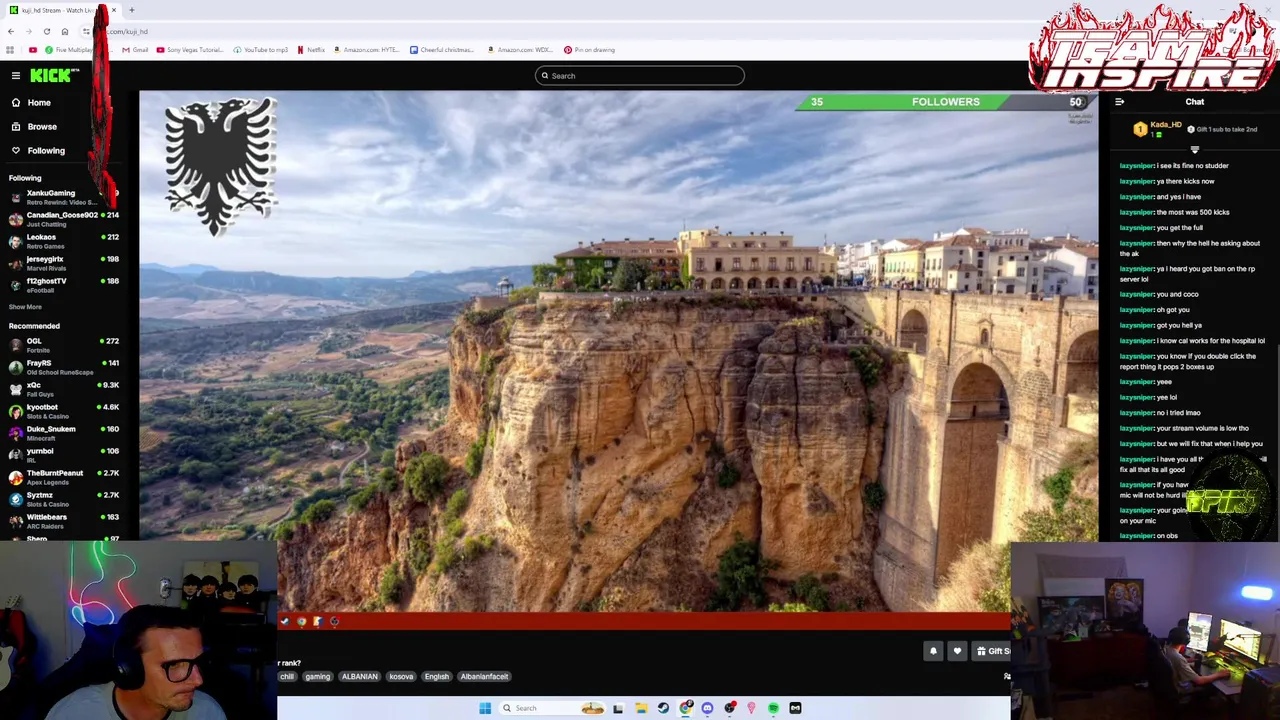Reload the page
The height and width of the screenshot is (720, 1280).
(x=47, y=32)
